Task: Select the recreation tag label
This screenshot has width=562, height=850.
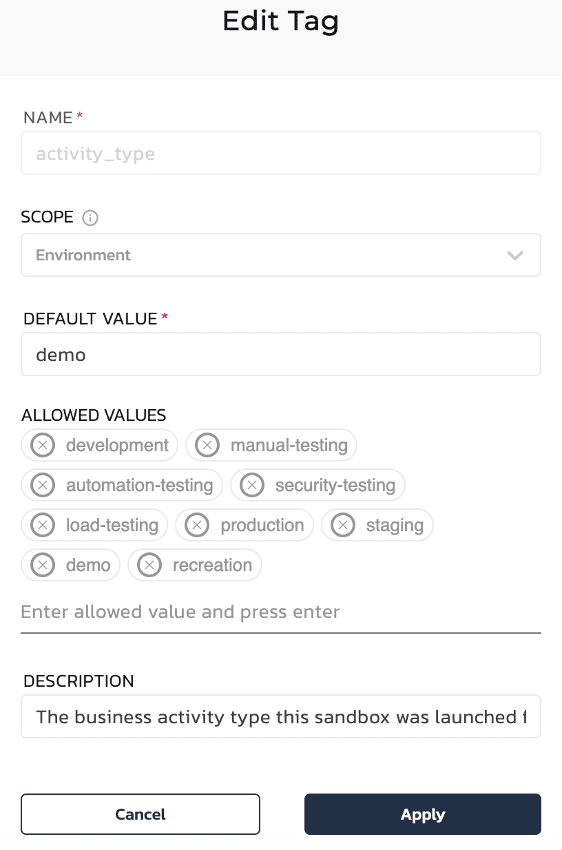Action: pos(212,565)
